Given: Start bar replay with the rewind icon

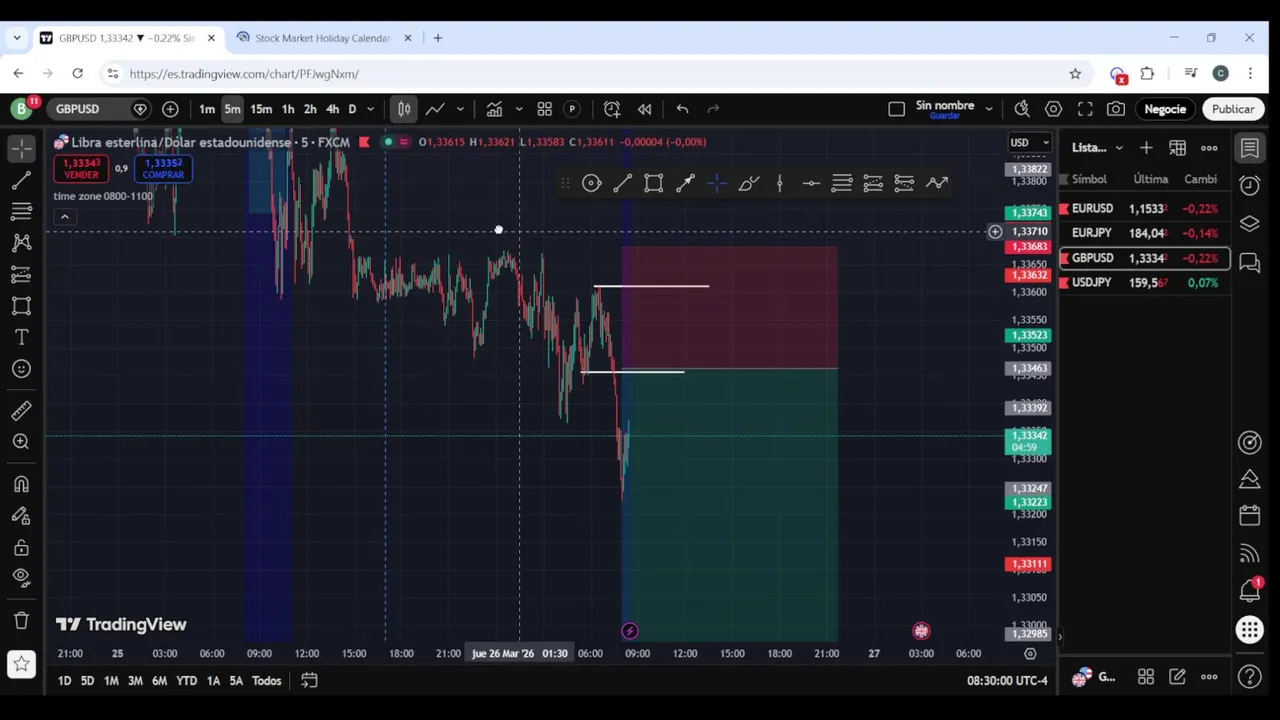Looking at the screenshot, I should [x=645, y=109].
